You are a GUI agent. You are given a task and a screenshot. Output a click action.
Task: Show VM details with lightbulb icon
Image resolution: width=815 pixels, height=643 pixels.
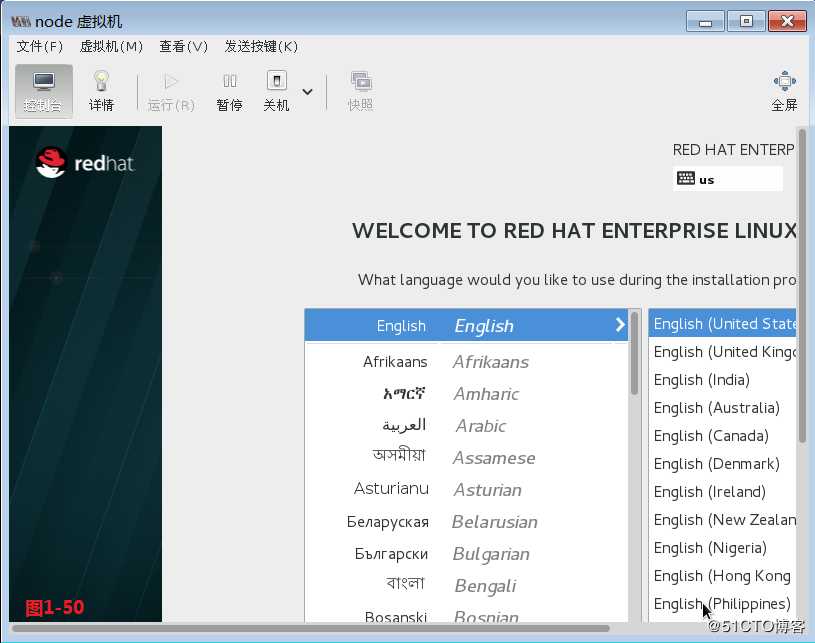(x=101, y=91)
